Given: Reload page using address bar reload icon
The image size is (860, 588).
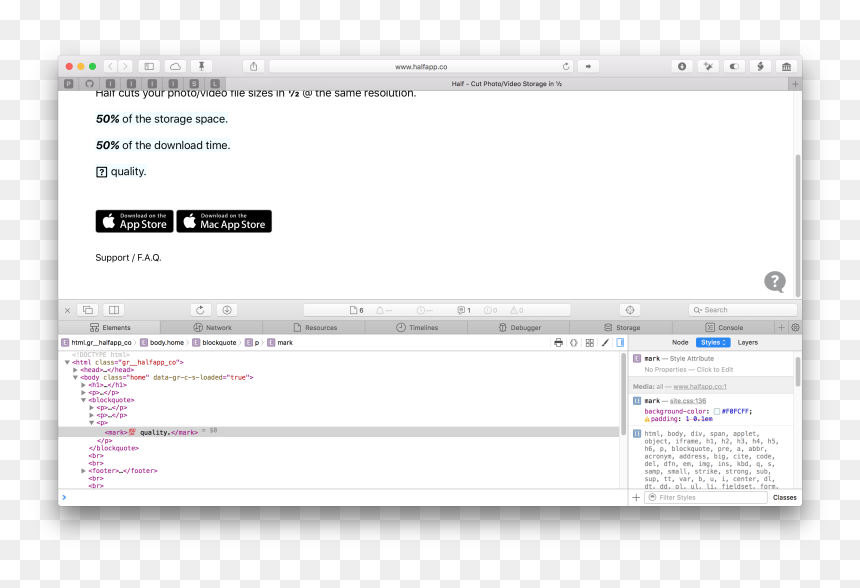Looking at the screenshot, I should (566, 66).
